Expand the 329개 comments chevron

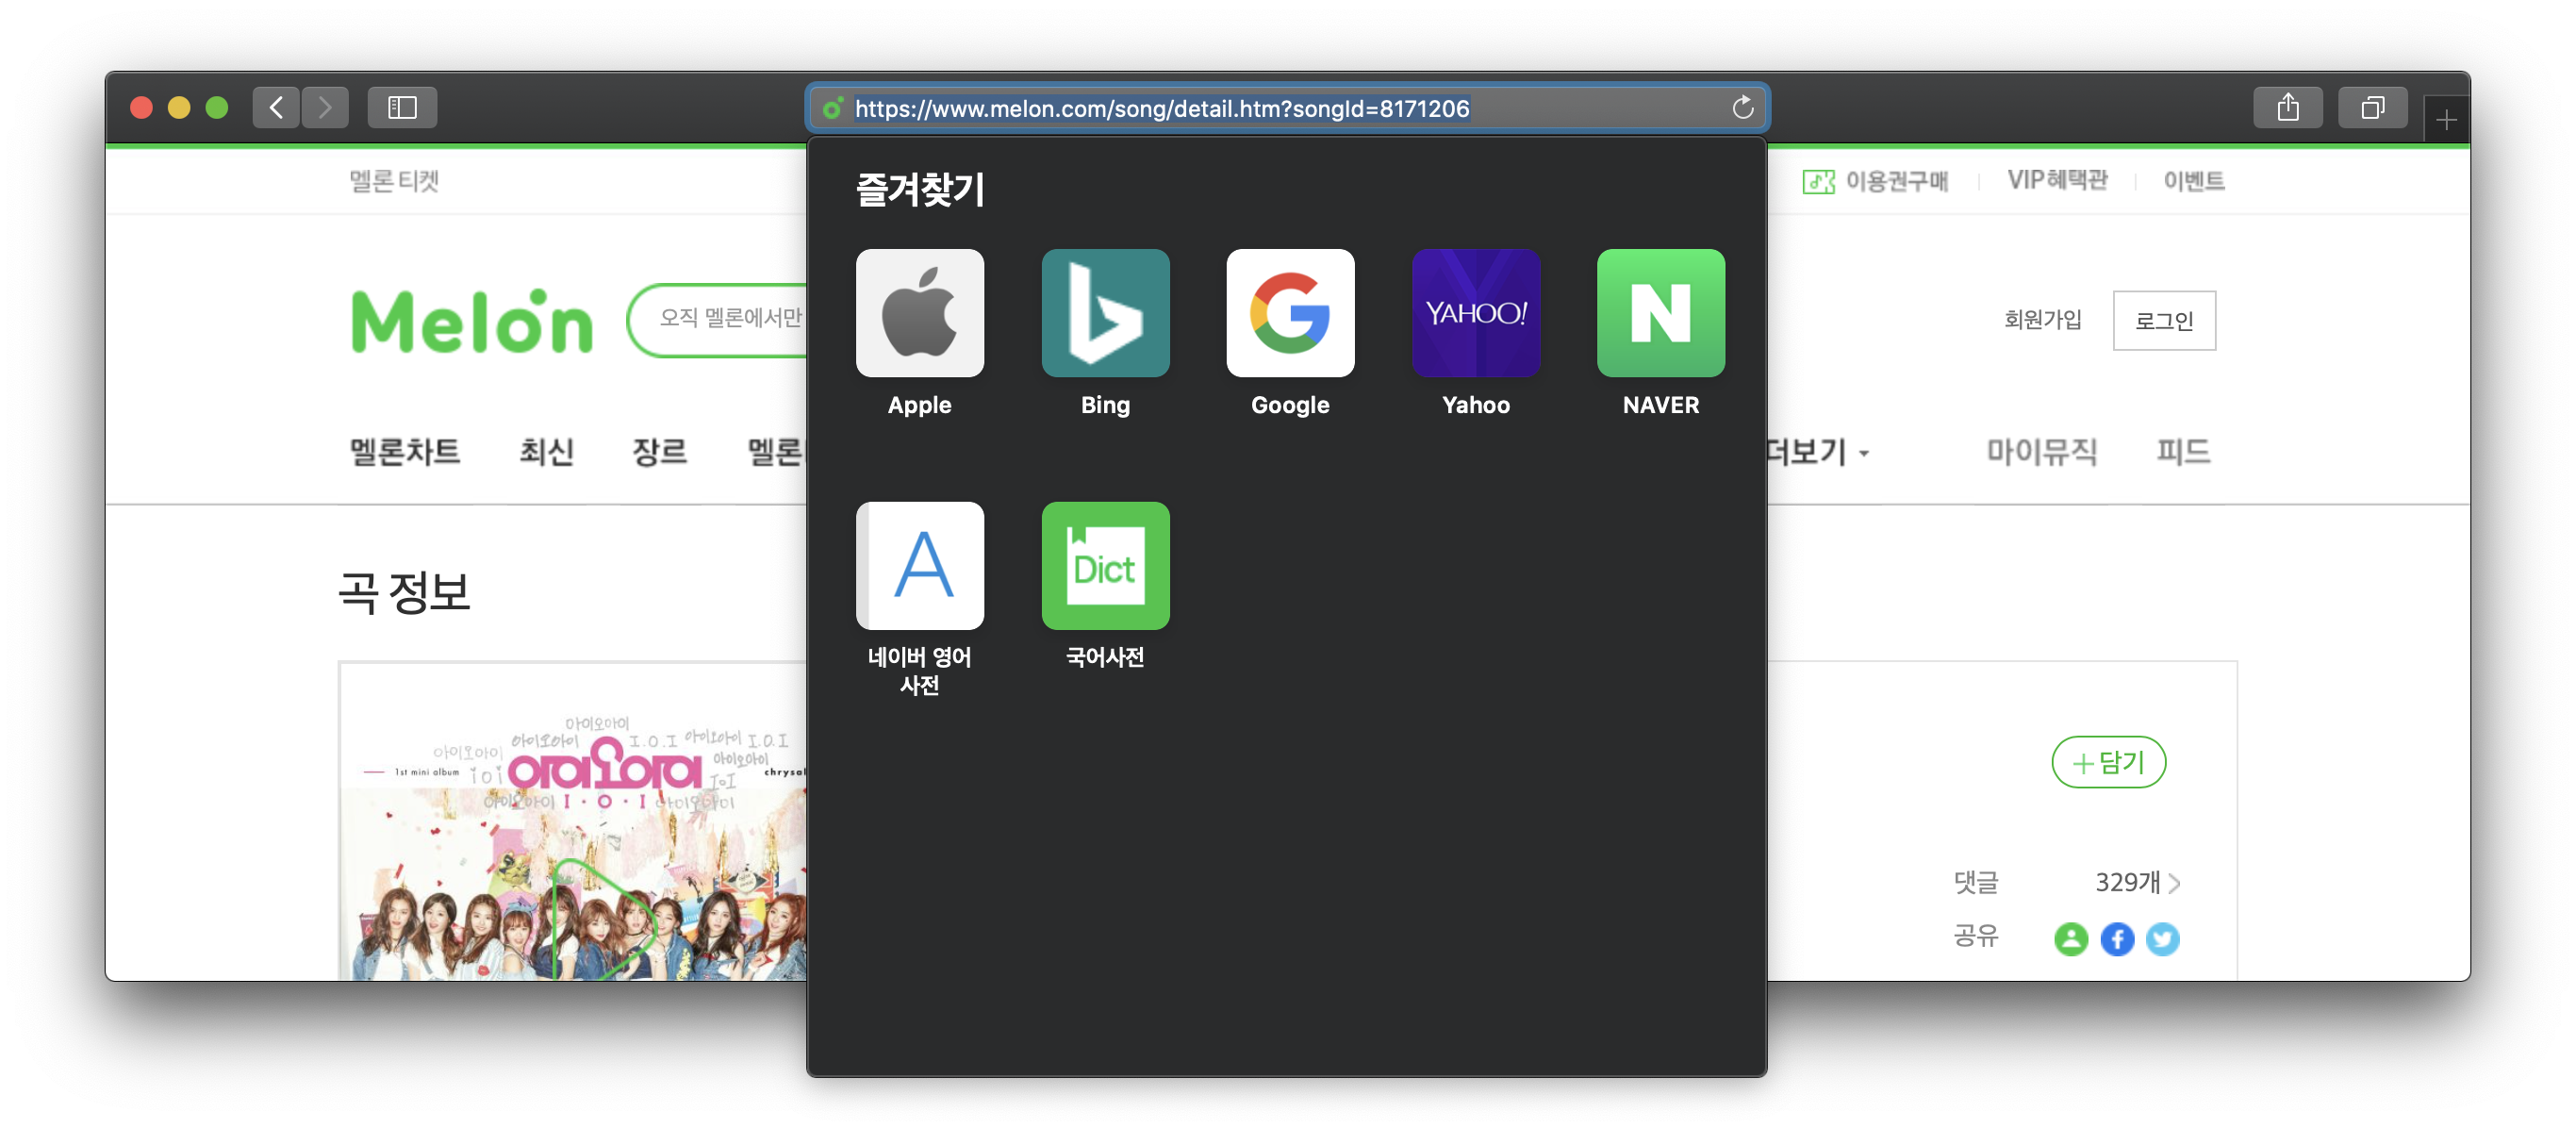(2174, 883)
